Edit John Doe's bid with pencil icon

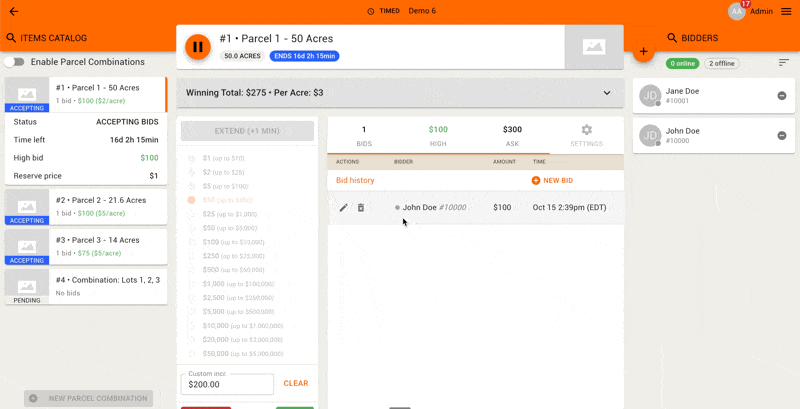tap(344, 207)
